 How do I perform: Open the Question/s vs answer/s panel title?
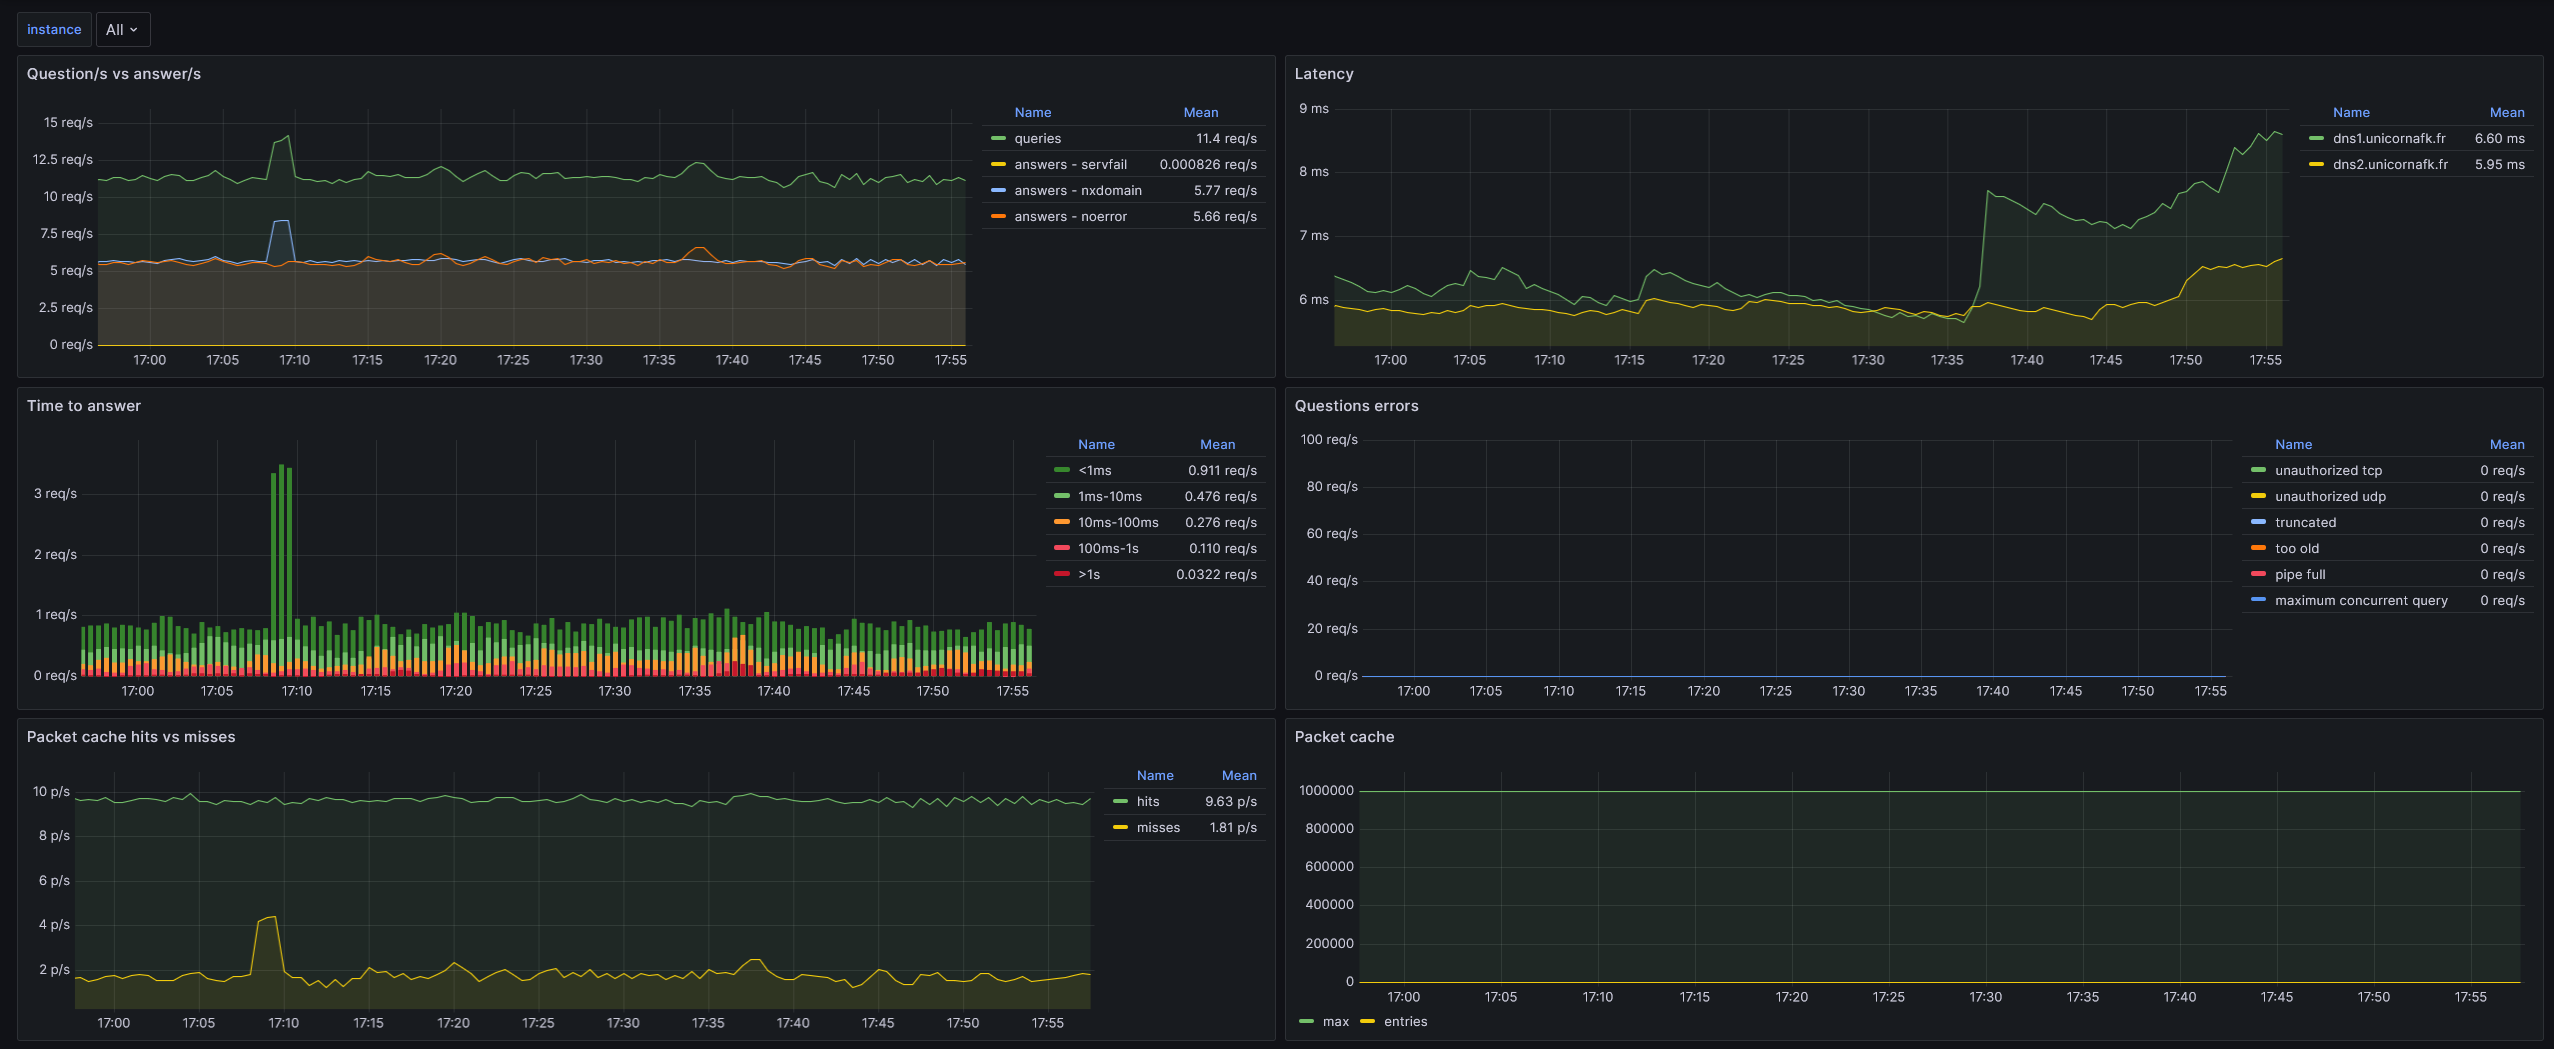point(113,74)
